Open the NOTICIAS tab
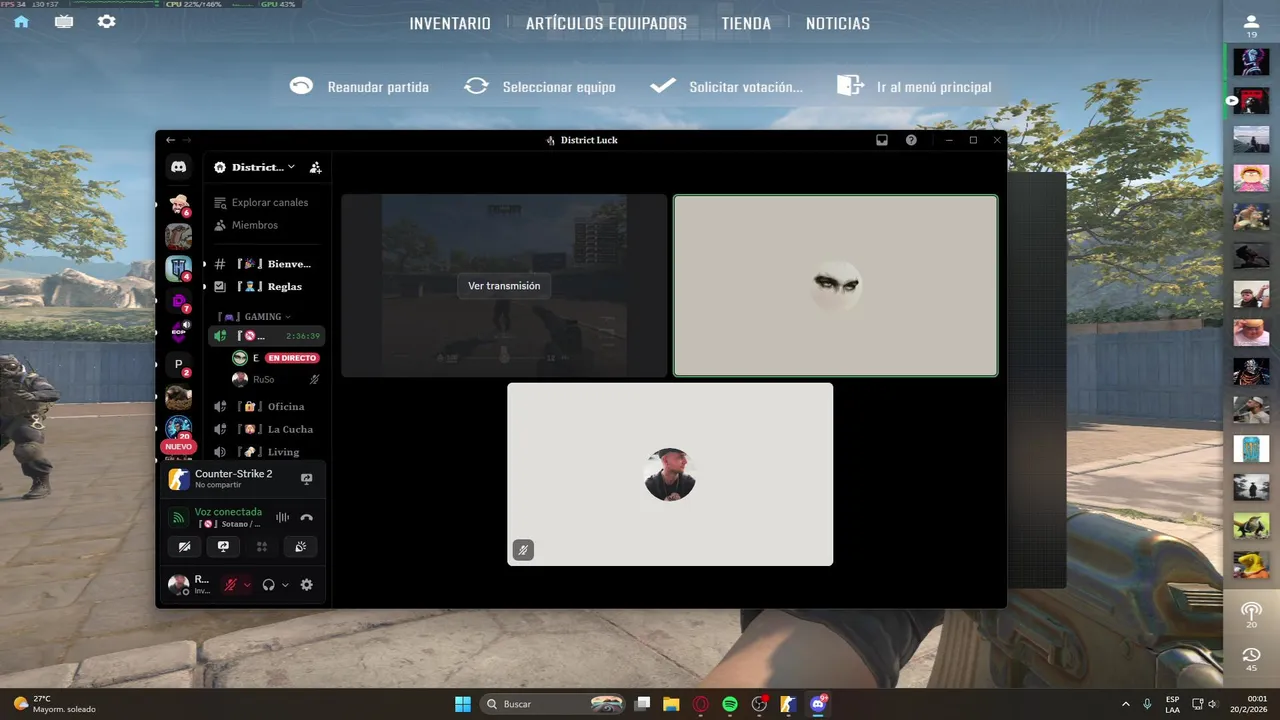 838,23
